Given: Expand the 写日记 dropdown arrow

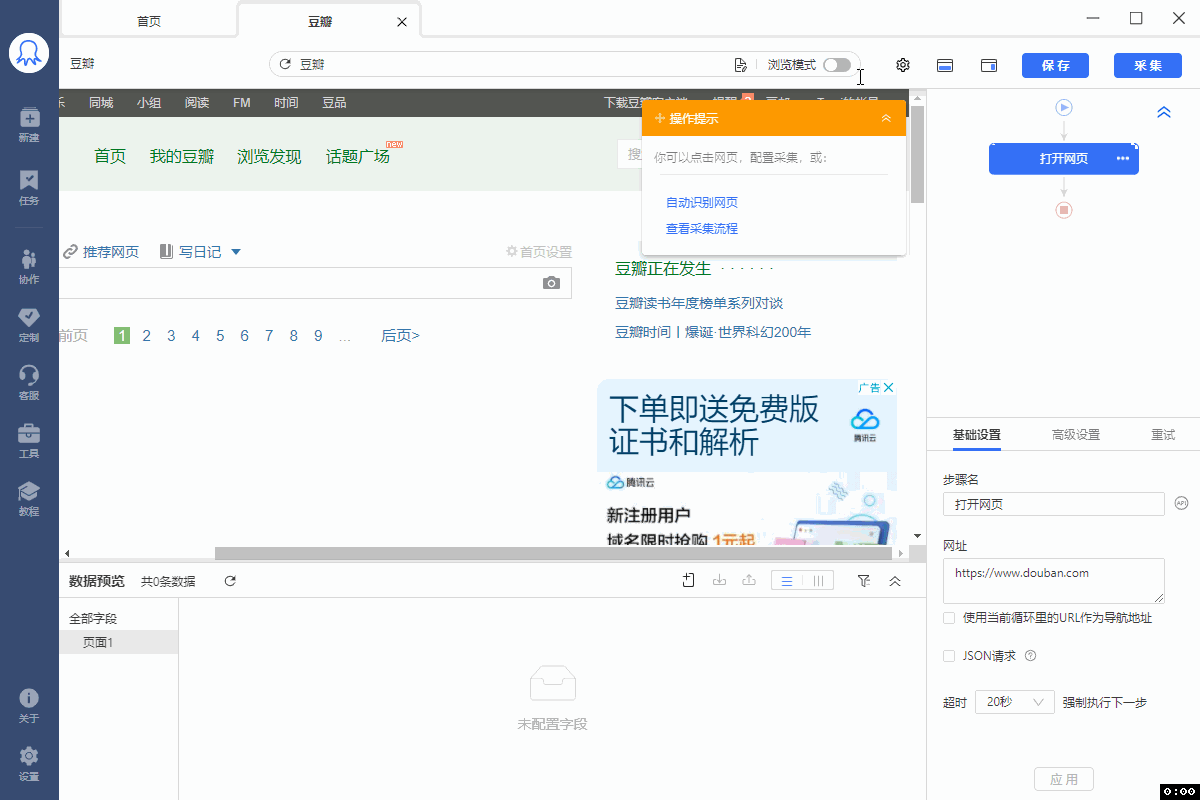Looking at the screenshot, I should [236, 252].
